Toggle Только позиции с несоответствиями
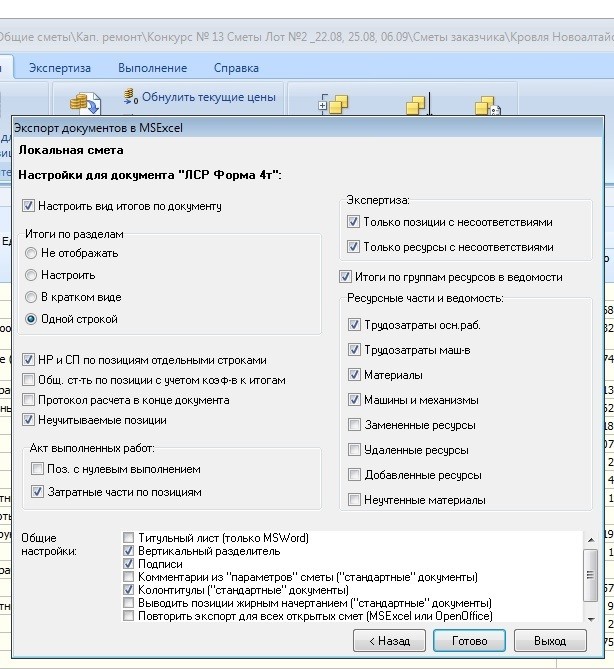Screen dimensions: 614x669 [353, 222]
